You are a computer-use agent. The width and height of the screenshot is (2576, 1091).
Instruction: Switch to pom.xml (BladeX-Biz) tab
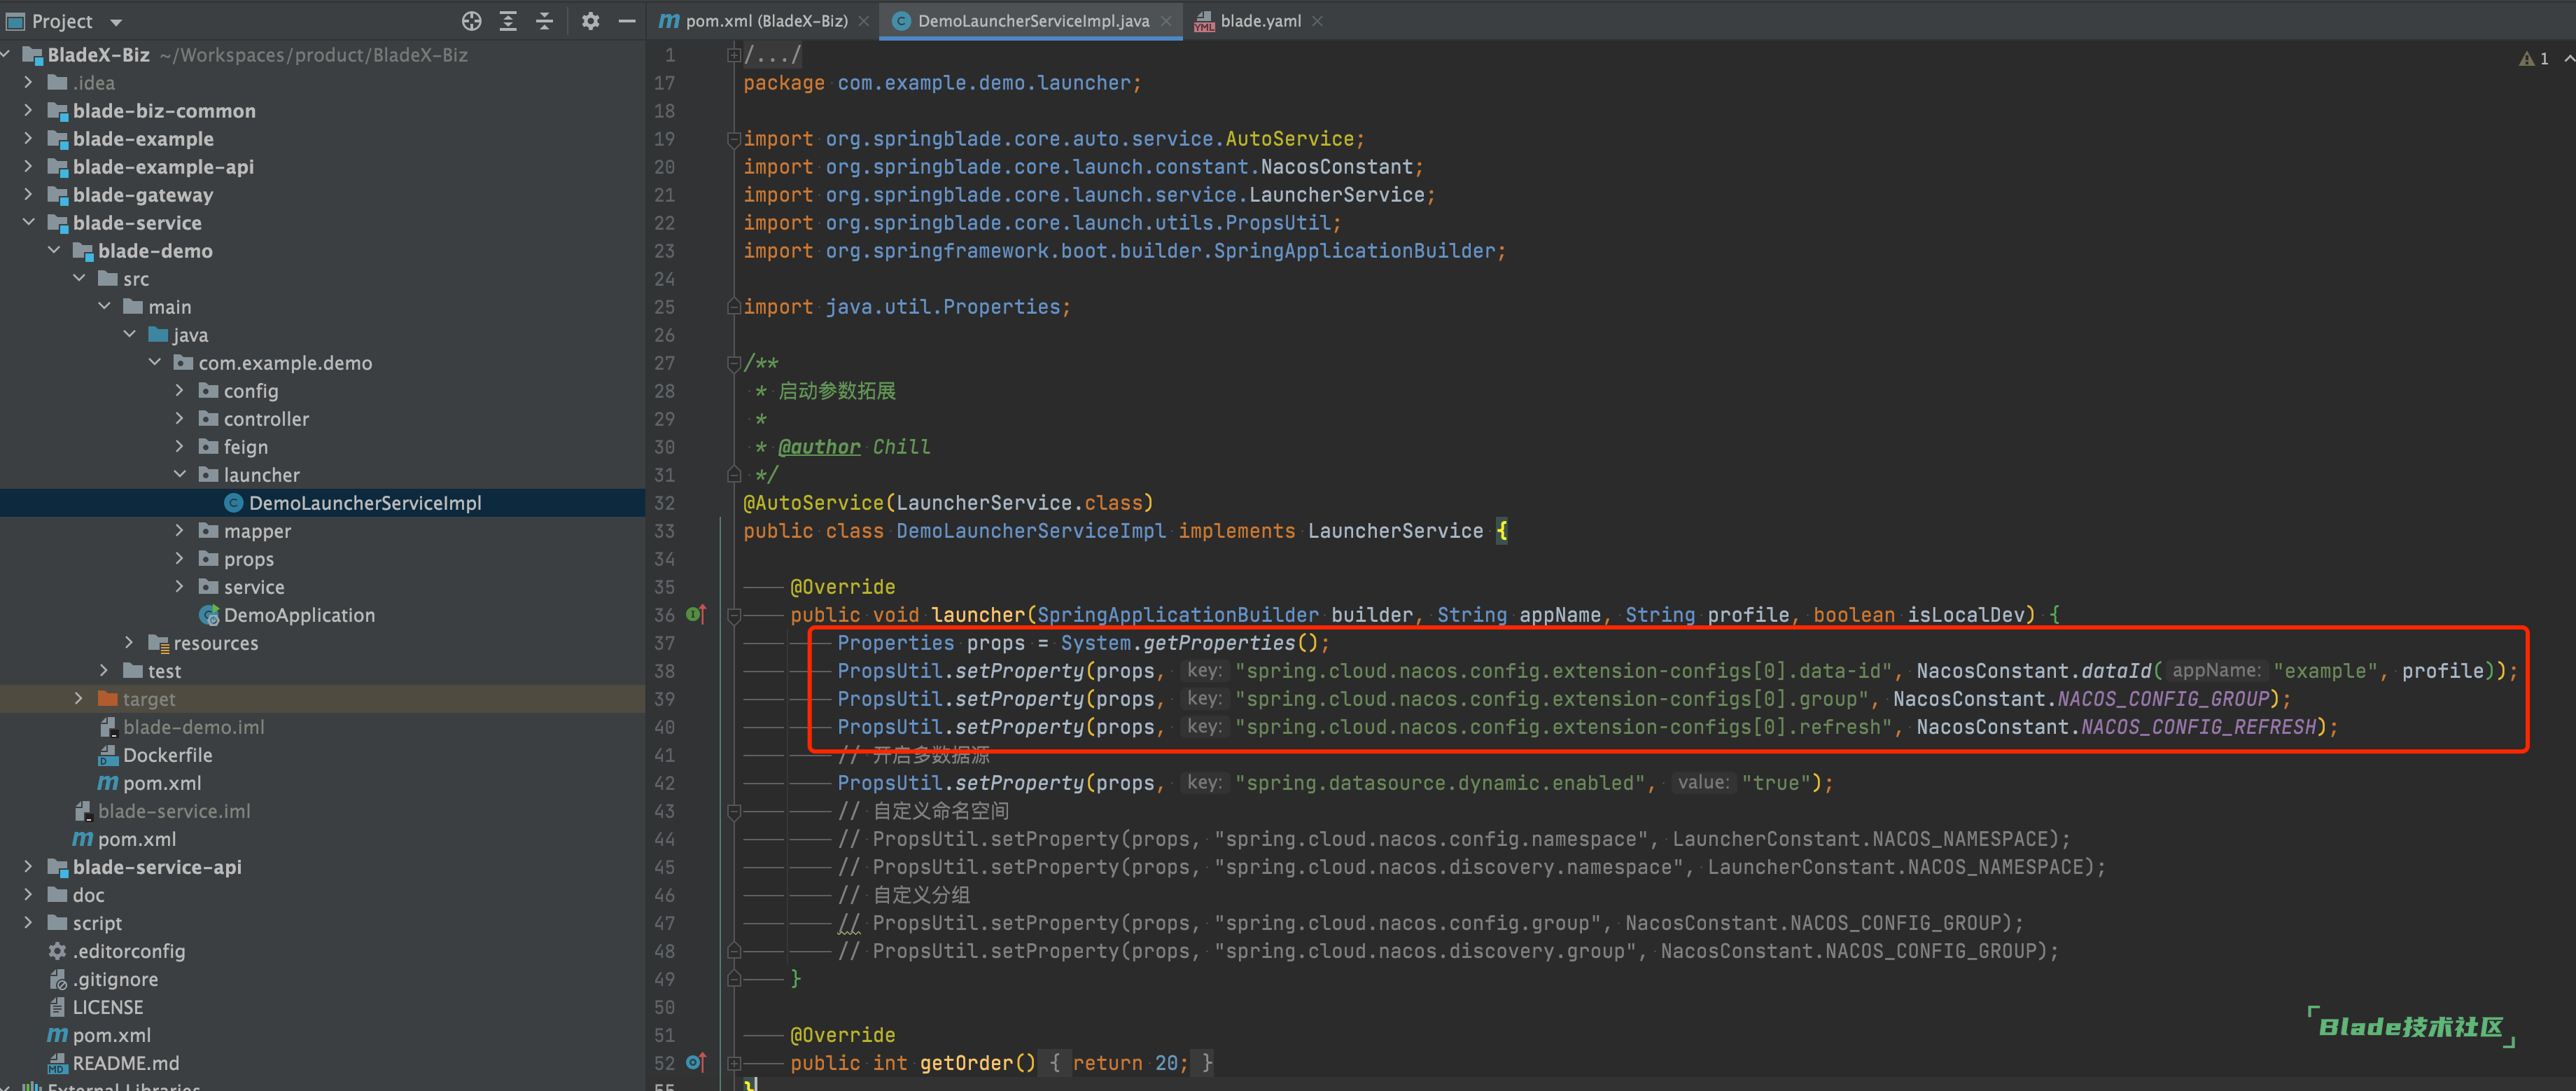tap(765, 21)
